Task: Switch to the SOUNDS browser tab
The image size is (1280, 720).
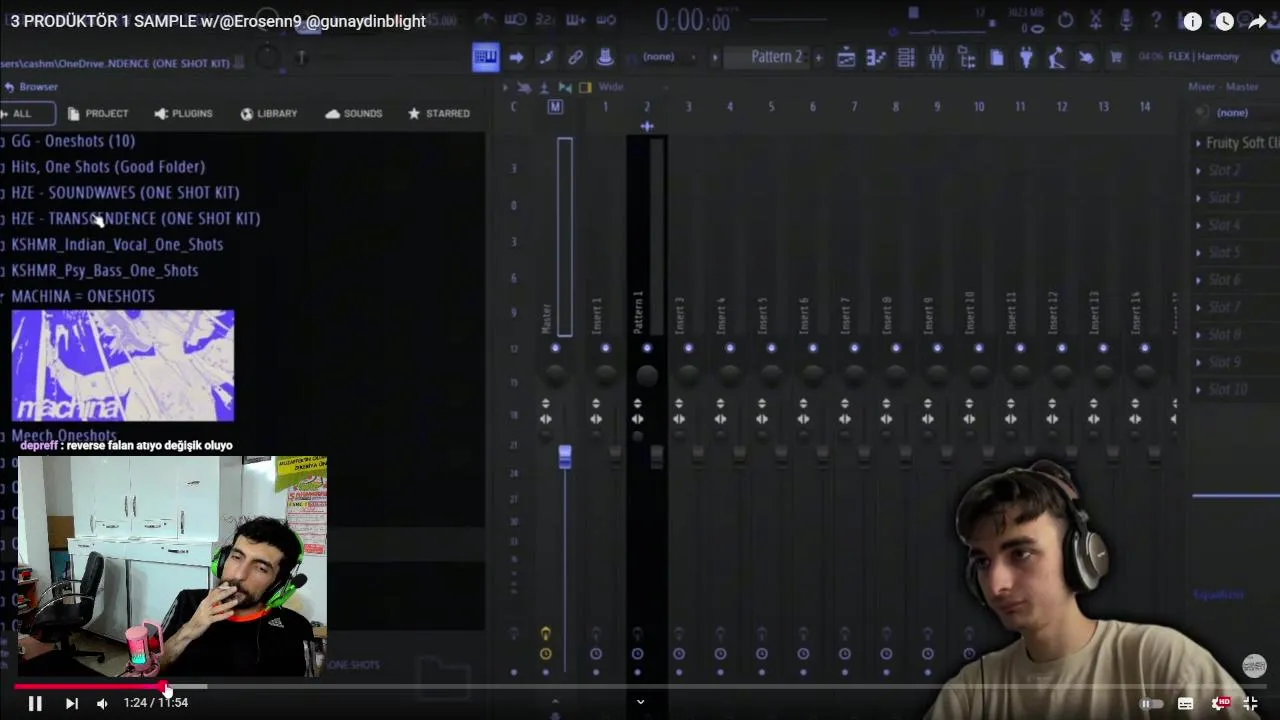Action: click(x=354, y=114)
